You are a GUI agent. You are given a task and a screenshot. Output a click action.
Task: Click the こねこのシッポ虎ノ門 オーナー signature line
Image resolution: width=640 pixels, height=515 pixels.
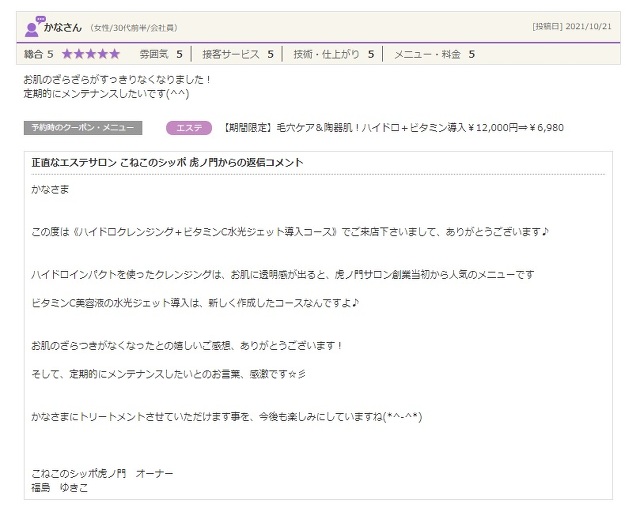(x=103, y=475)
